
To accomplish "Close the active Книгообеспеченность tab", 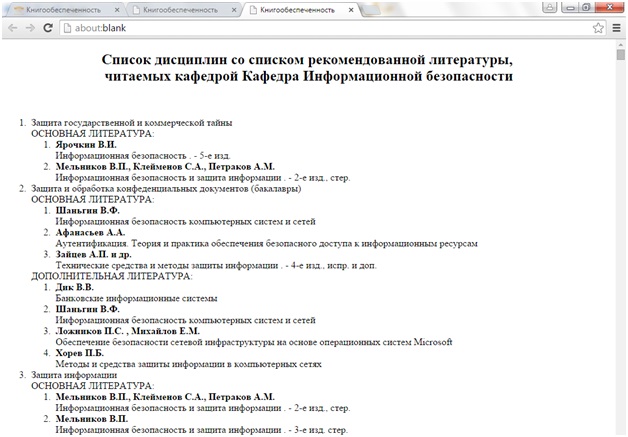I will [351, 10].
